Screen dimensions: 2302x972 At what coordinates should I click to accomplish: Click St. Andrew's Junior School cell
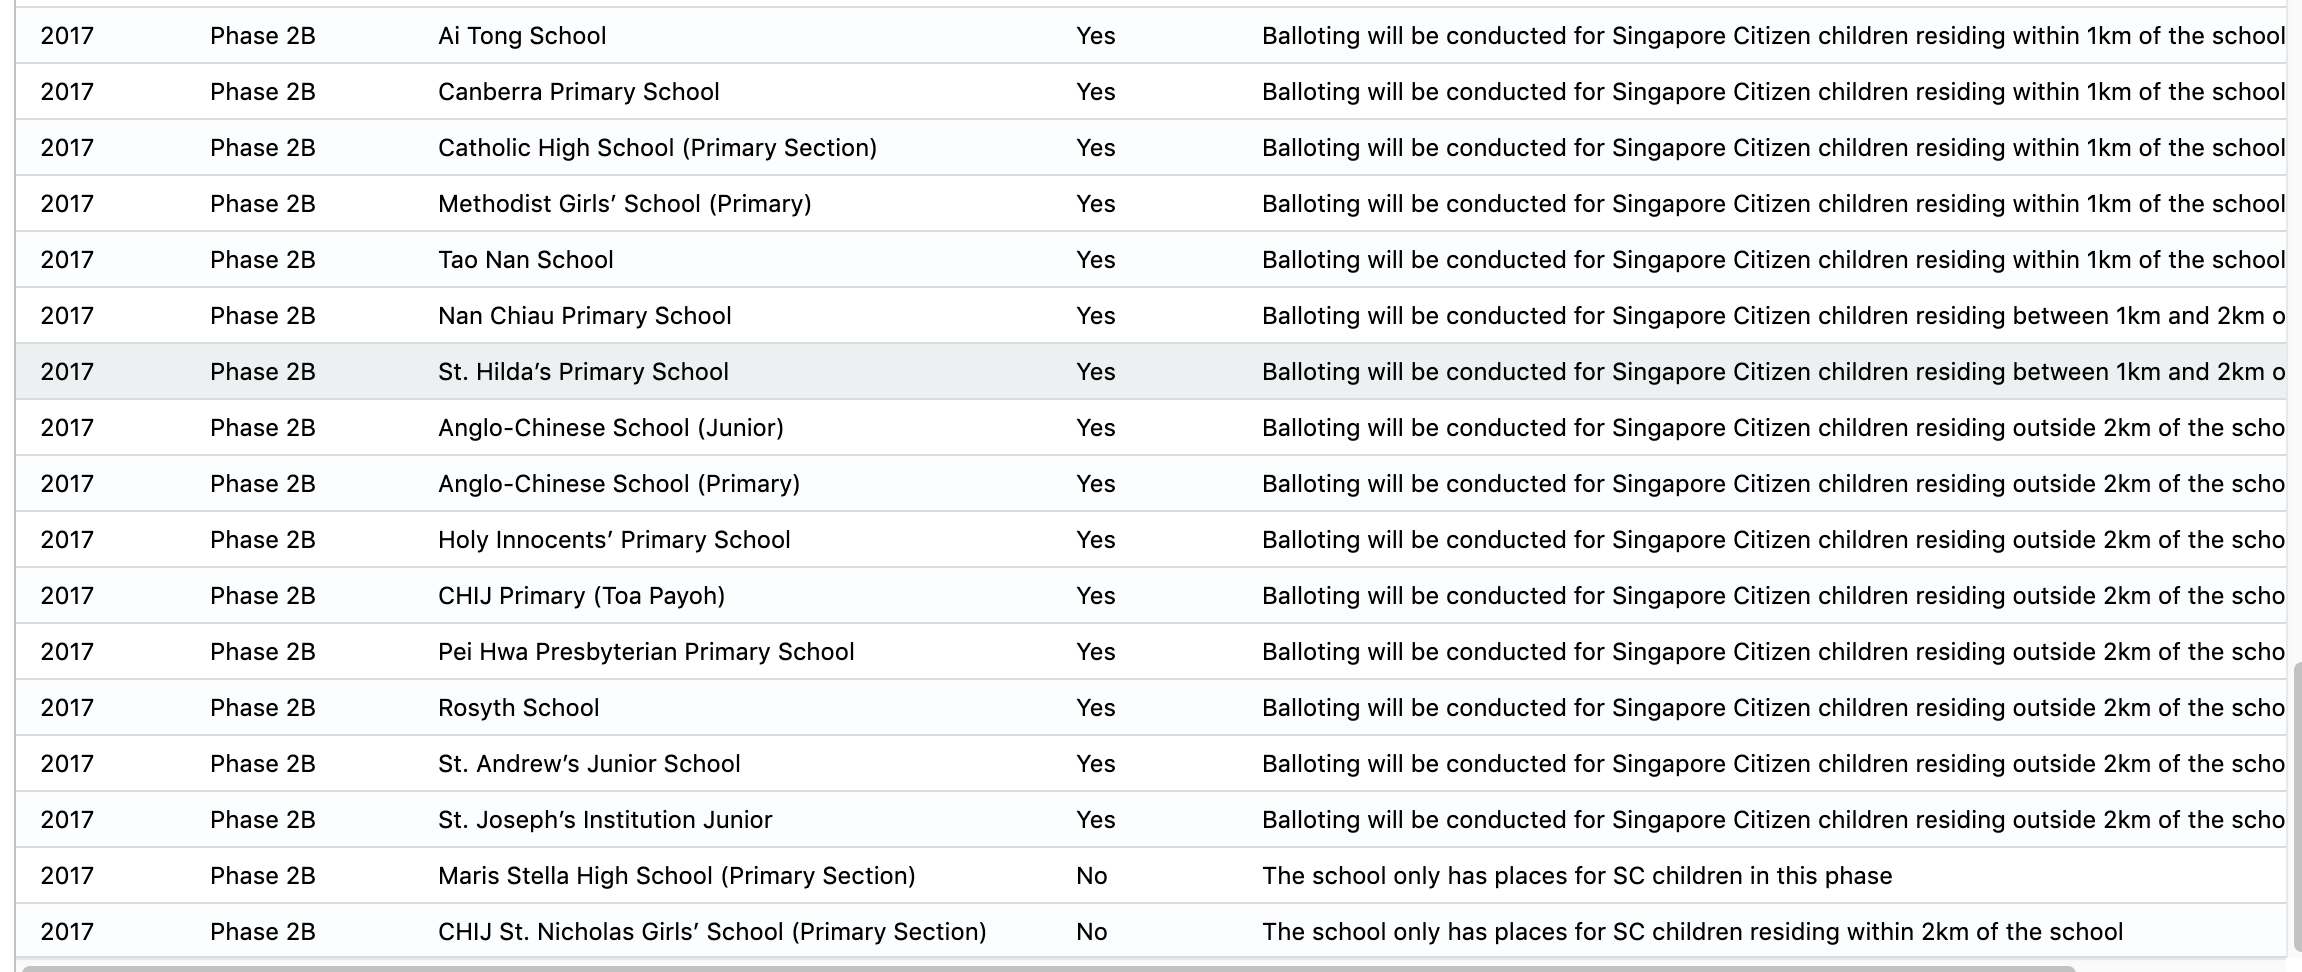coord(589,764)
